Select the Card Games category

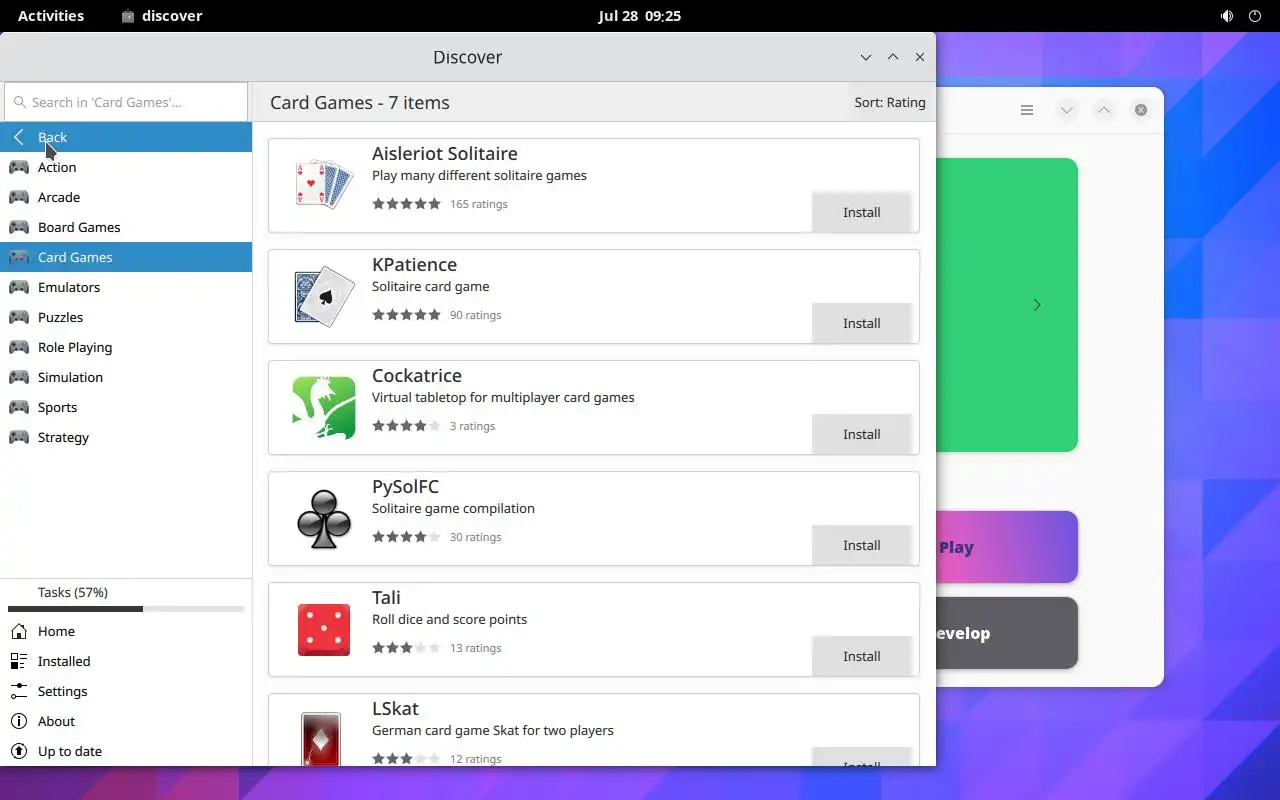(x=126, y=257)
